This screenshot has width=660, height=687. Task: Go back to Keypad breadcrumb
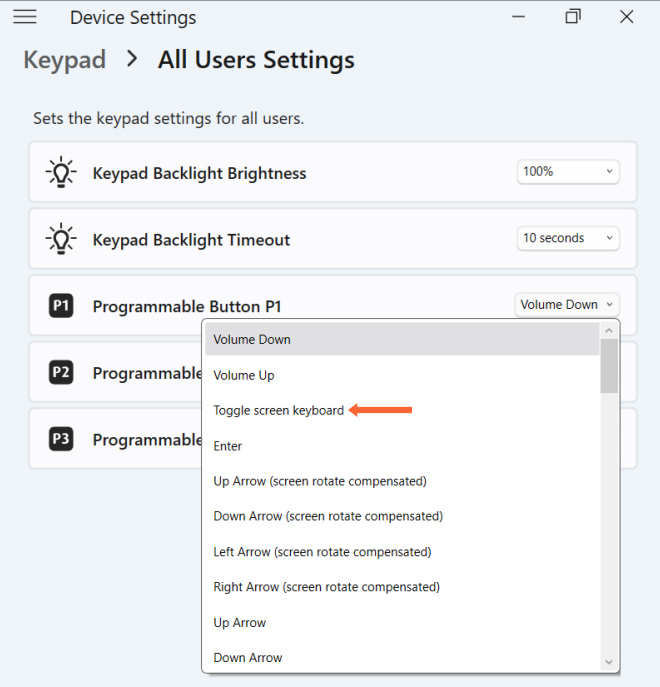(x=64, y=60)
